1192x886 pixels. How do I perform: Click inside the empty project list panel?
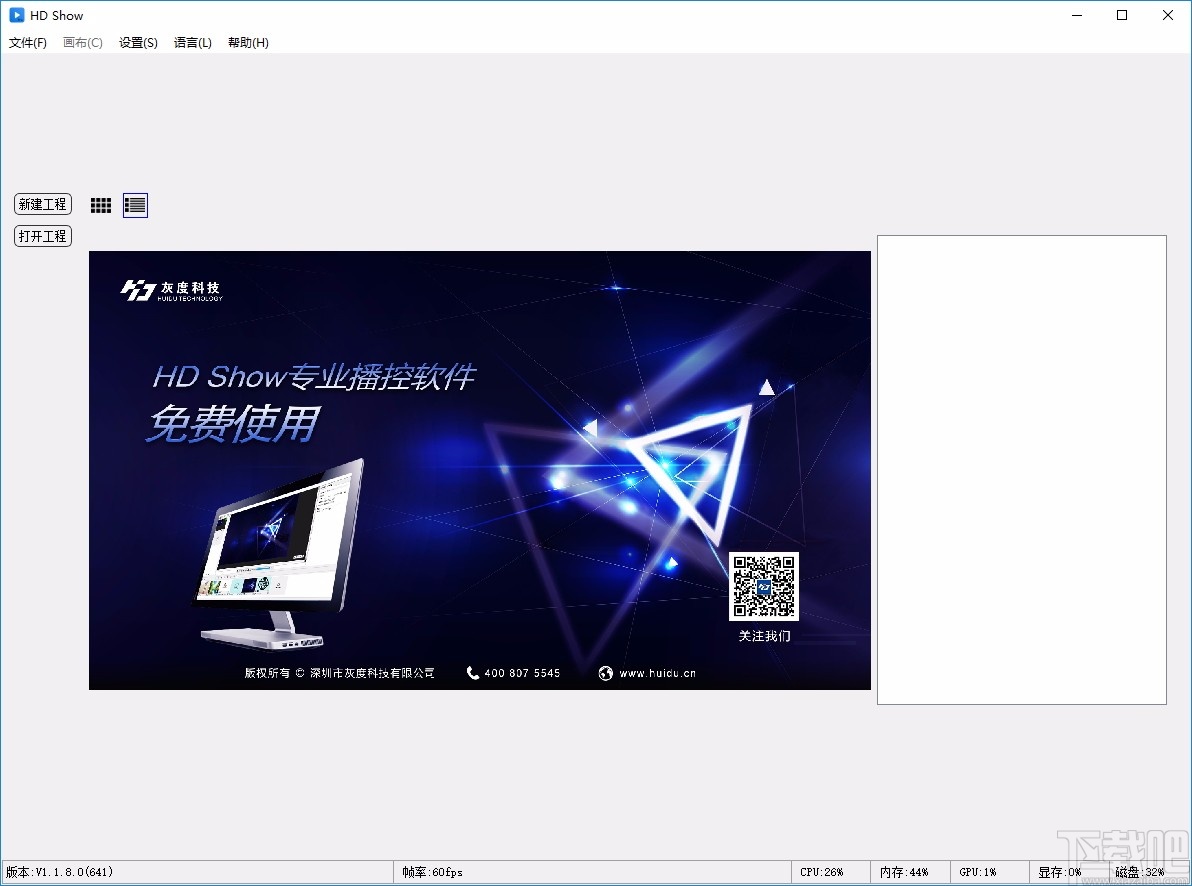[1021, 470]
